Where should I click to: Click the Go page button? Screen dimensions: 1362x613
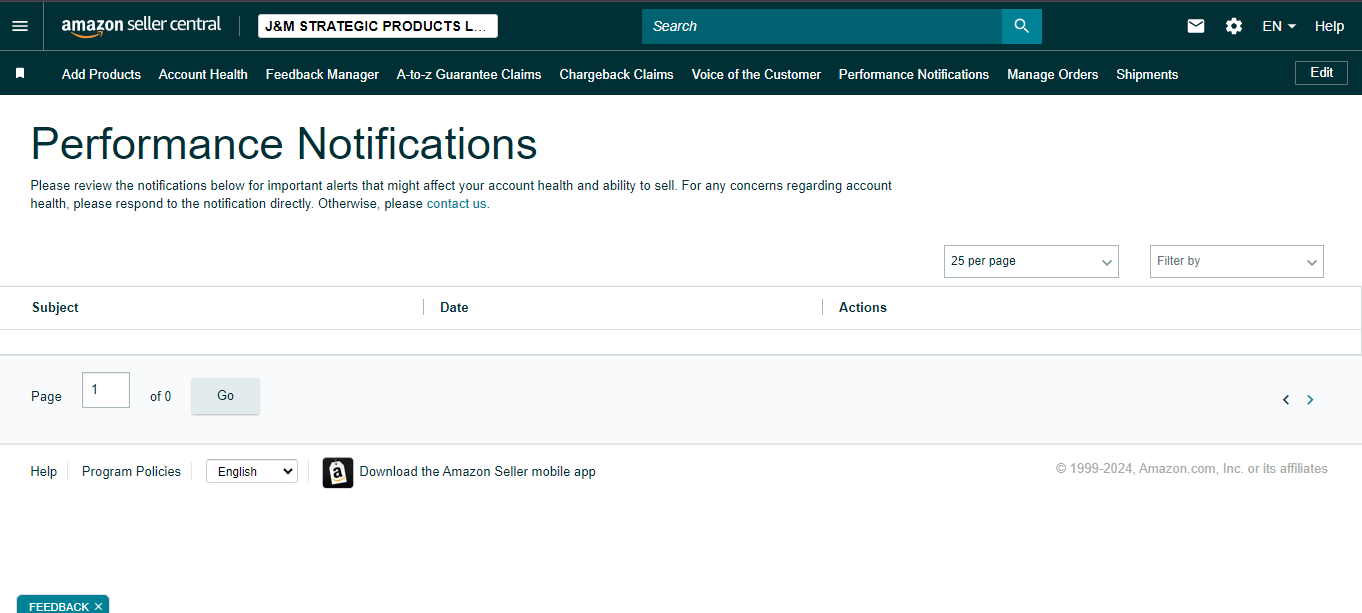[x=225, y=396]
